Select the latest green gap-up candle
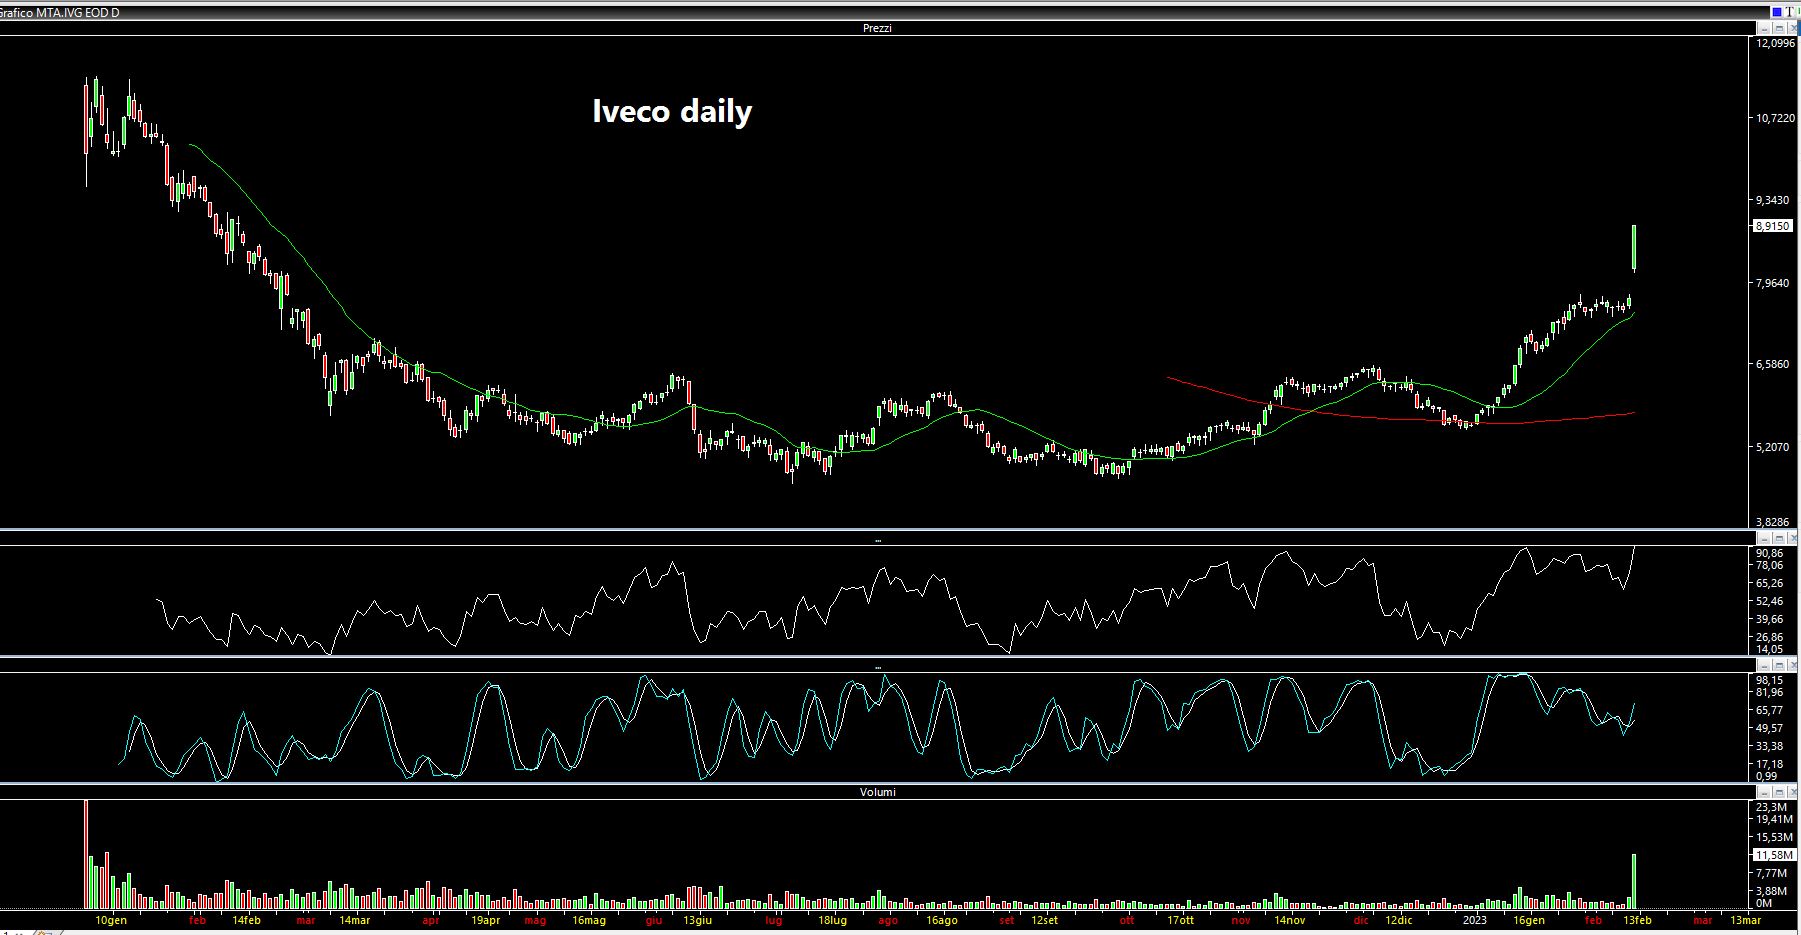The width and height of the screenshot is (1801, 935). pyautogui.click(x=1634, y=248)
